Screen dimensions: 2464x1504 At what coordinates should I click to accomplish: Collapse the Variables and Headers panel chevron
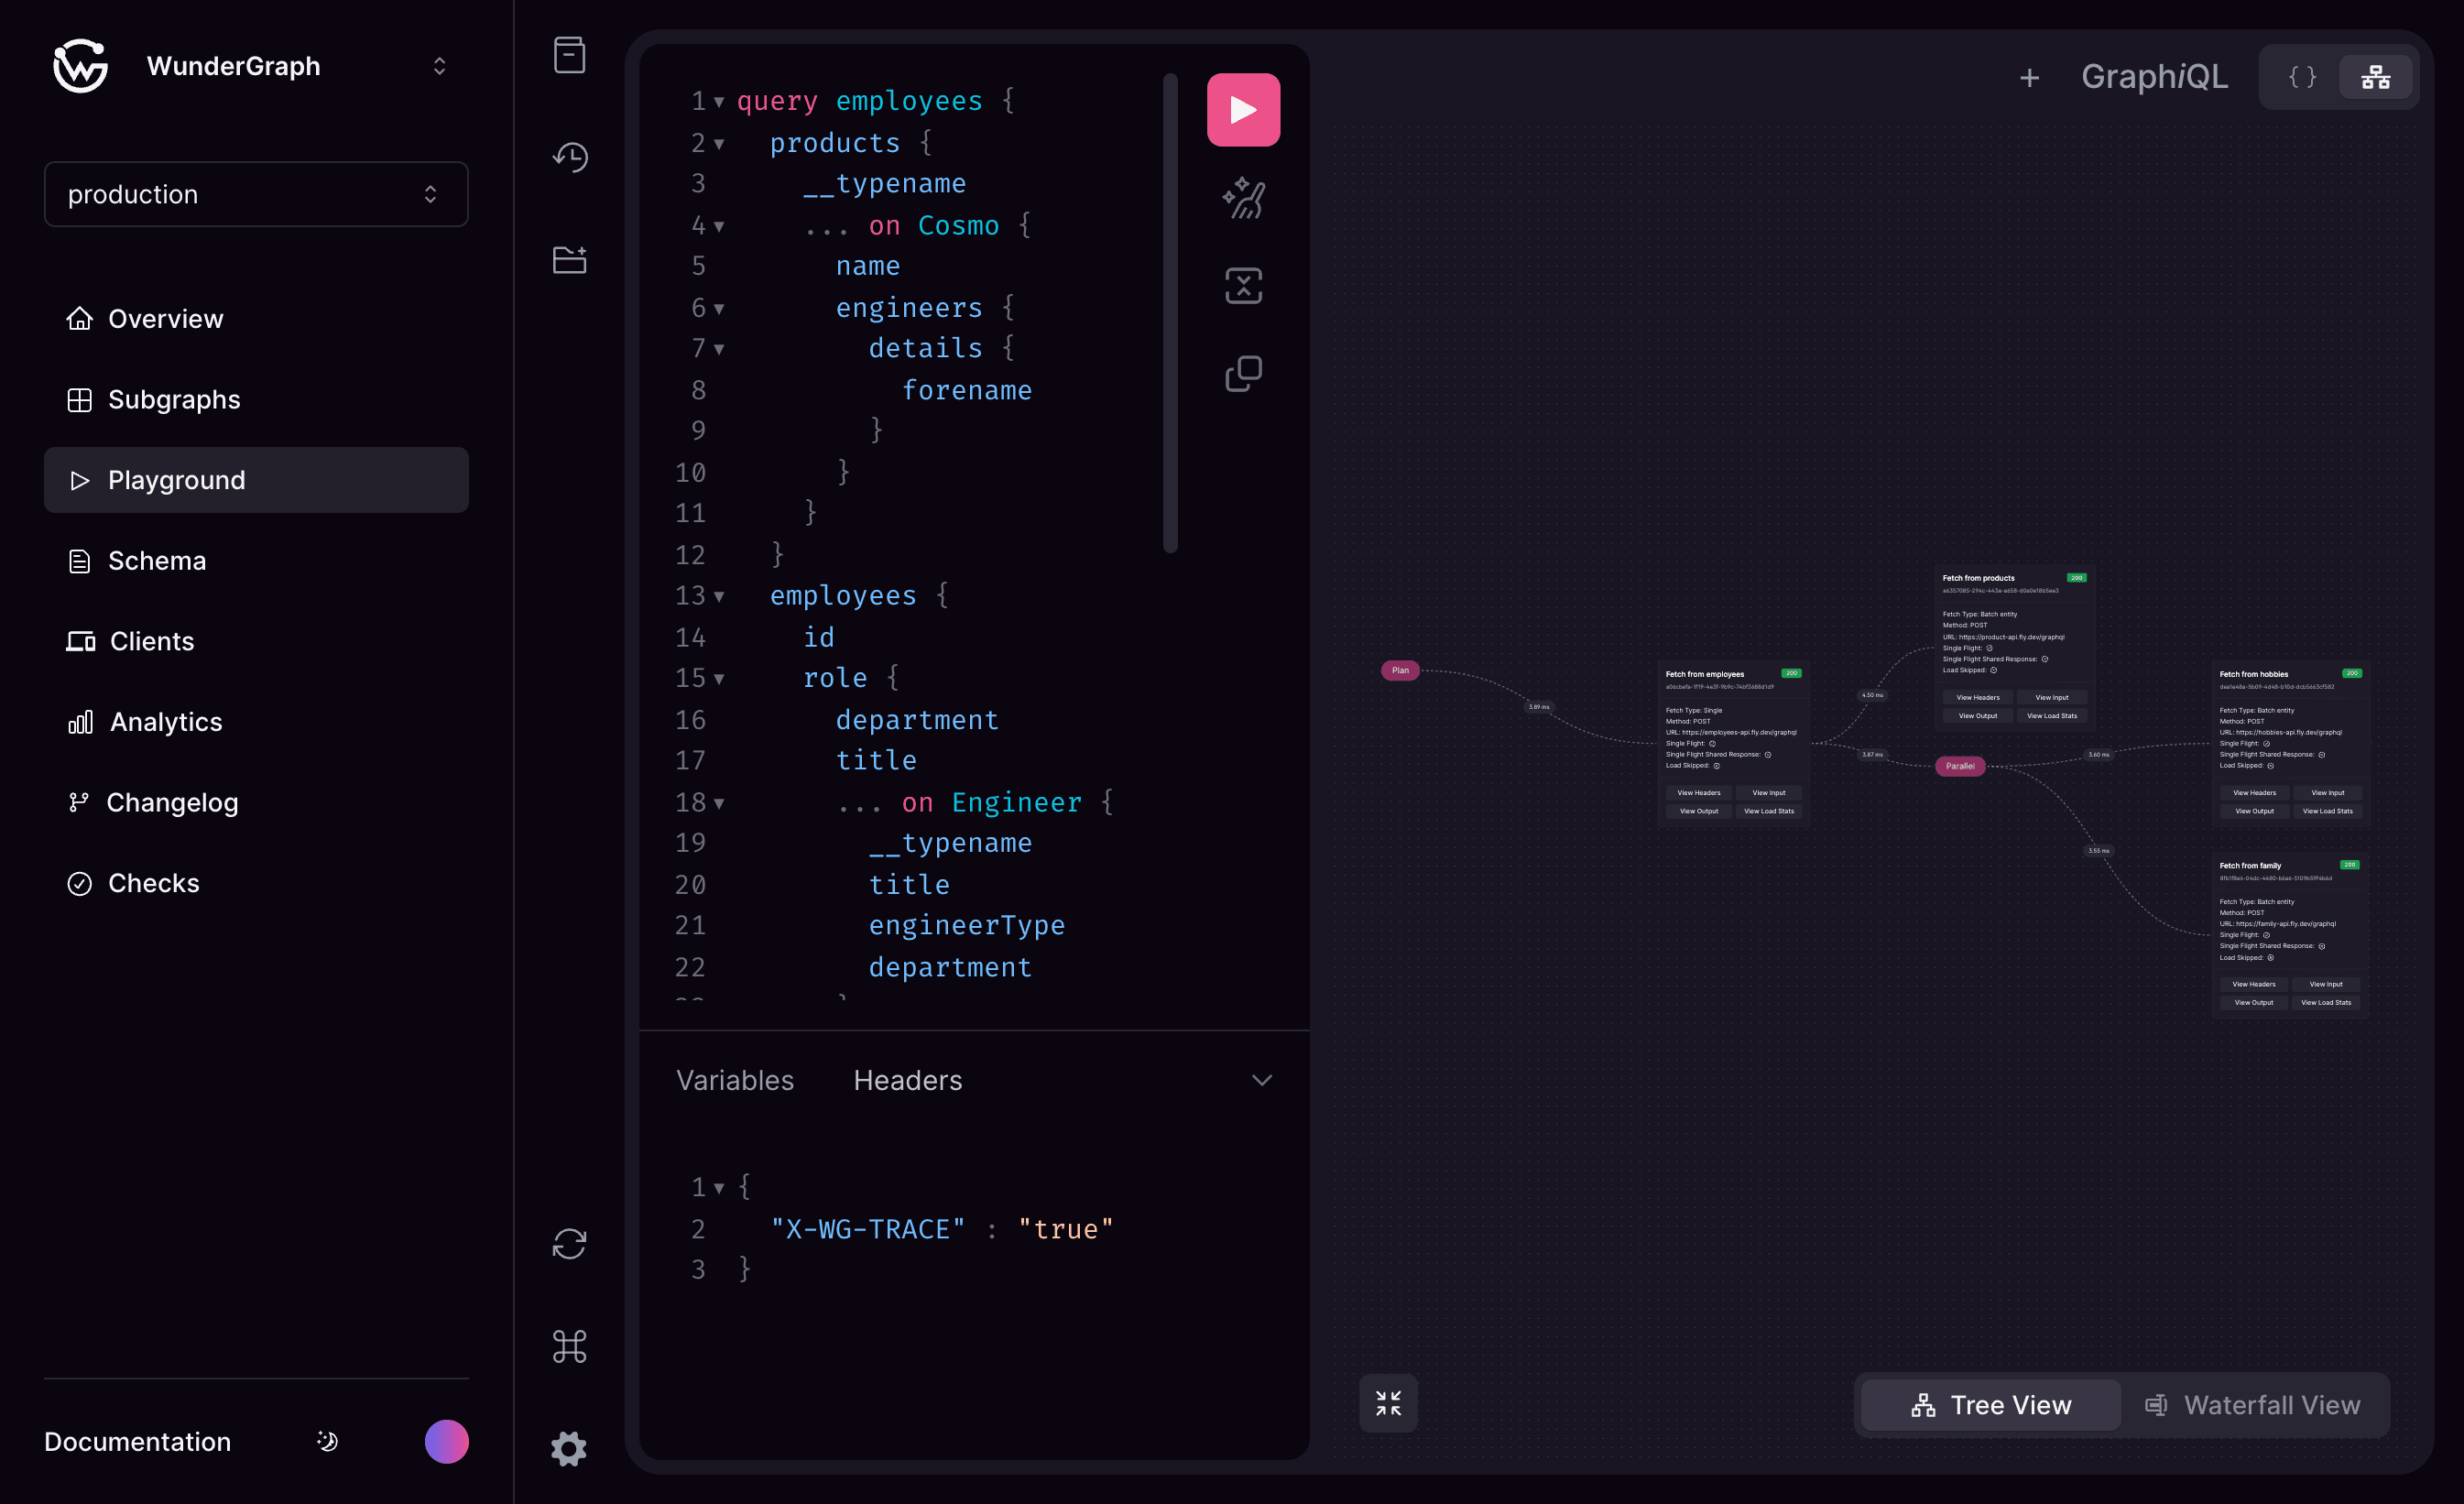(x=1262, y=1080)
